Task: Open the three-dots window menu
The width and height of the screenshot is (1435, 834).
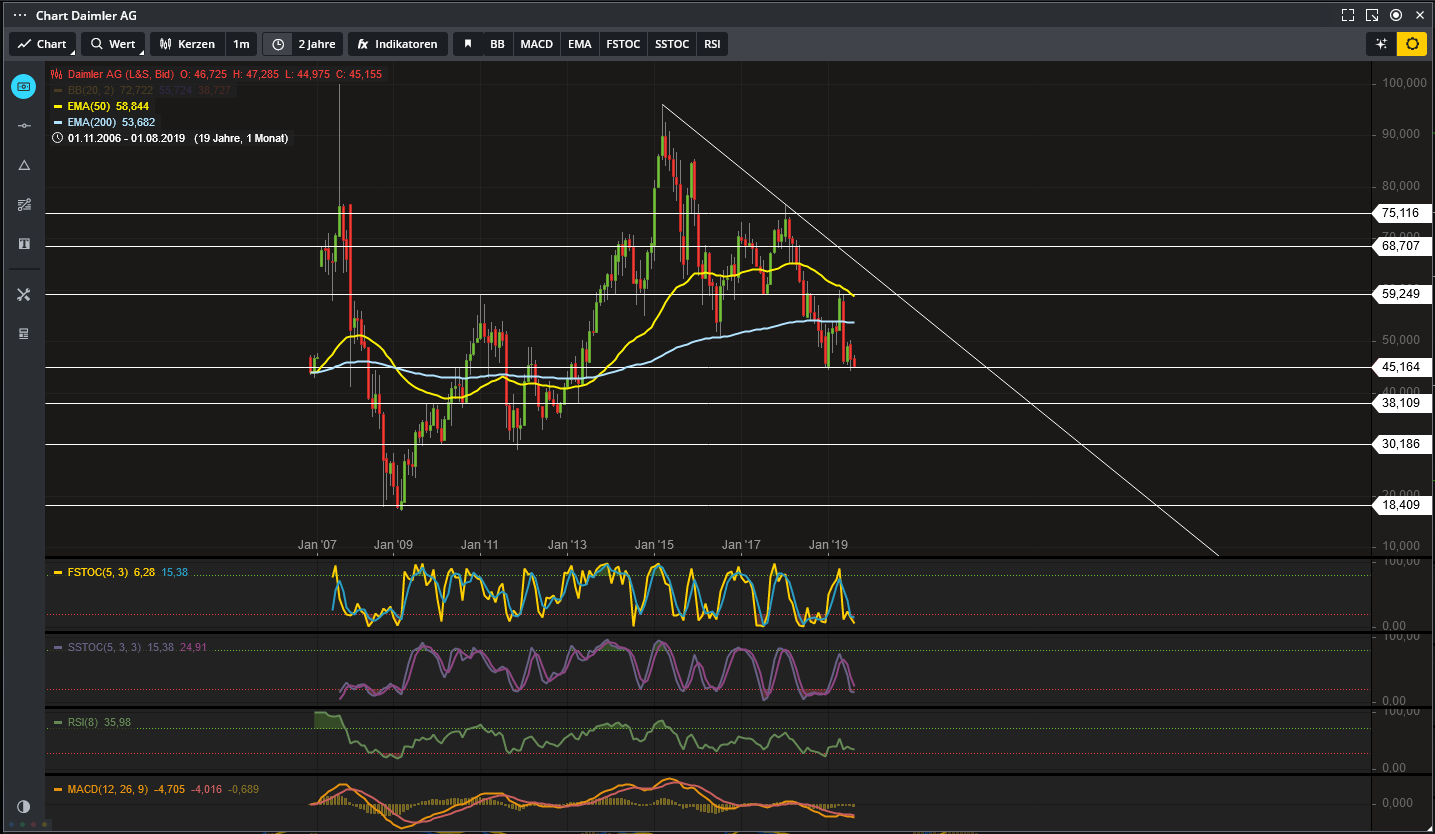Action: (x=19, y=15)
